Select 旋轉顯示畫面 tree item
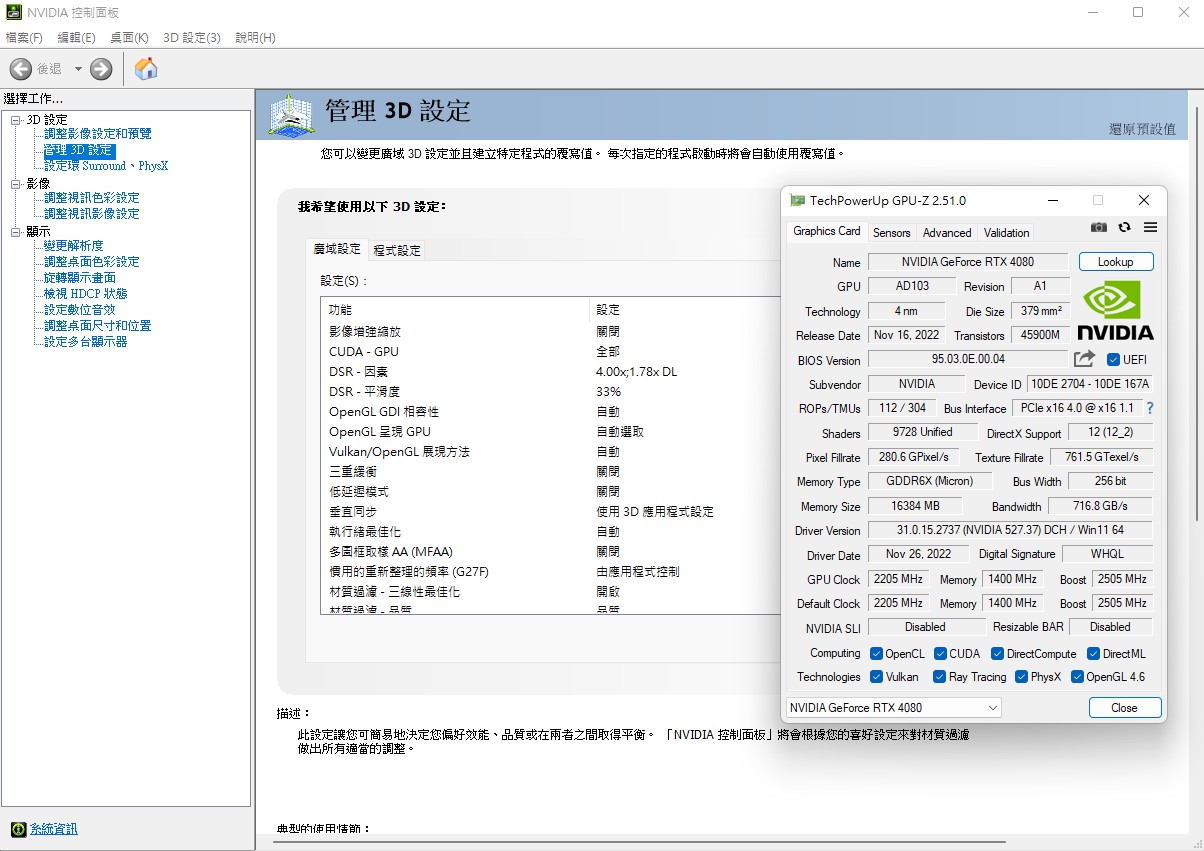 click(79, 278)
